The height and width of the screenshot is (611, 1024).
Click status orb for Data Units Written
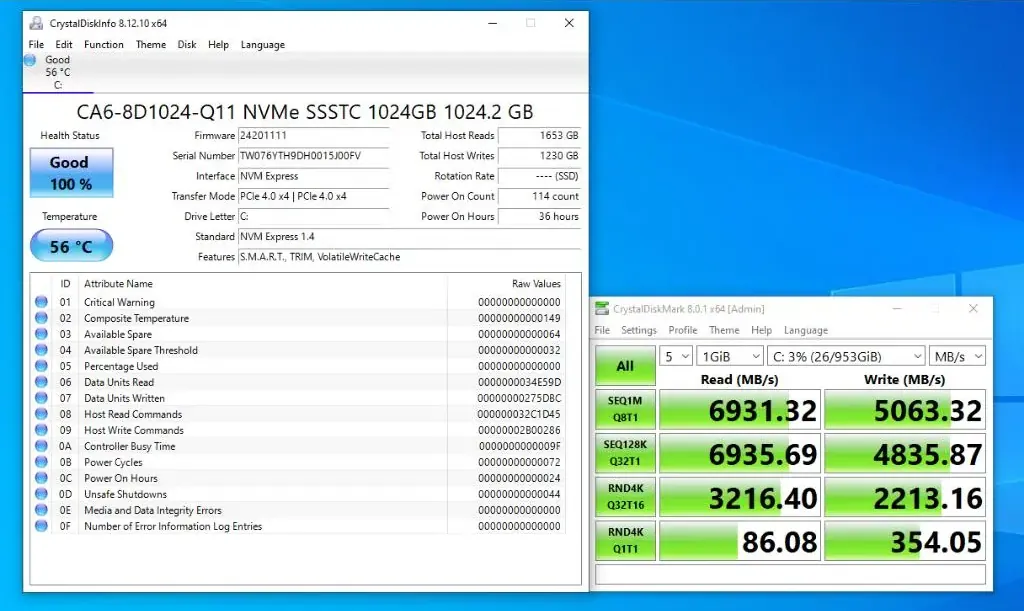tap(41, 398)
